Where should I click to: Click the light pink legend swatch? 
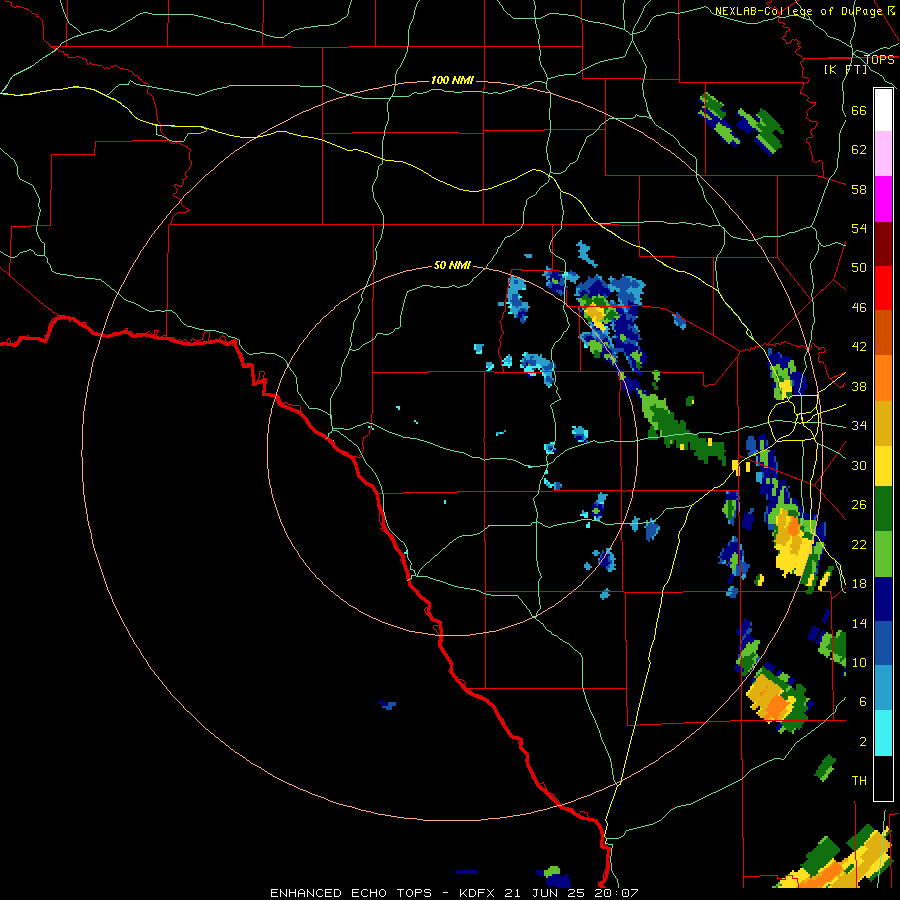coord(883,154)
